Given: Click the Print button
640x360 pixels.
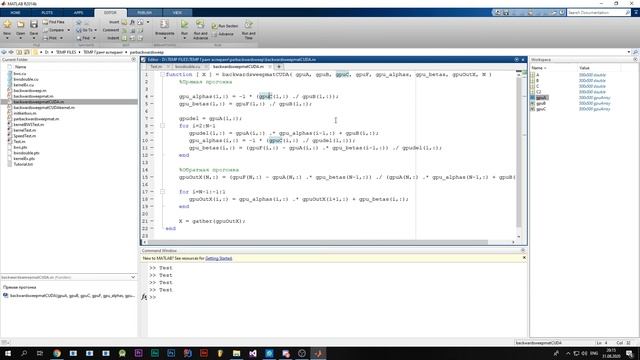Looking at the screenshot, I should (x=50, y=38).
